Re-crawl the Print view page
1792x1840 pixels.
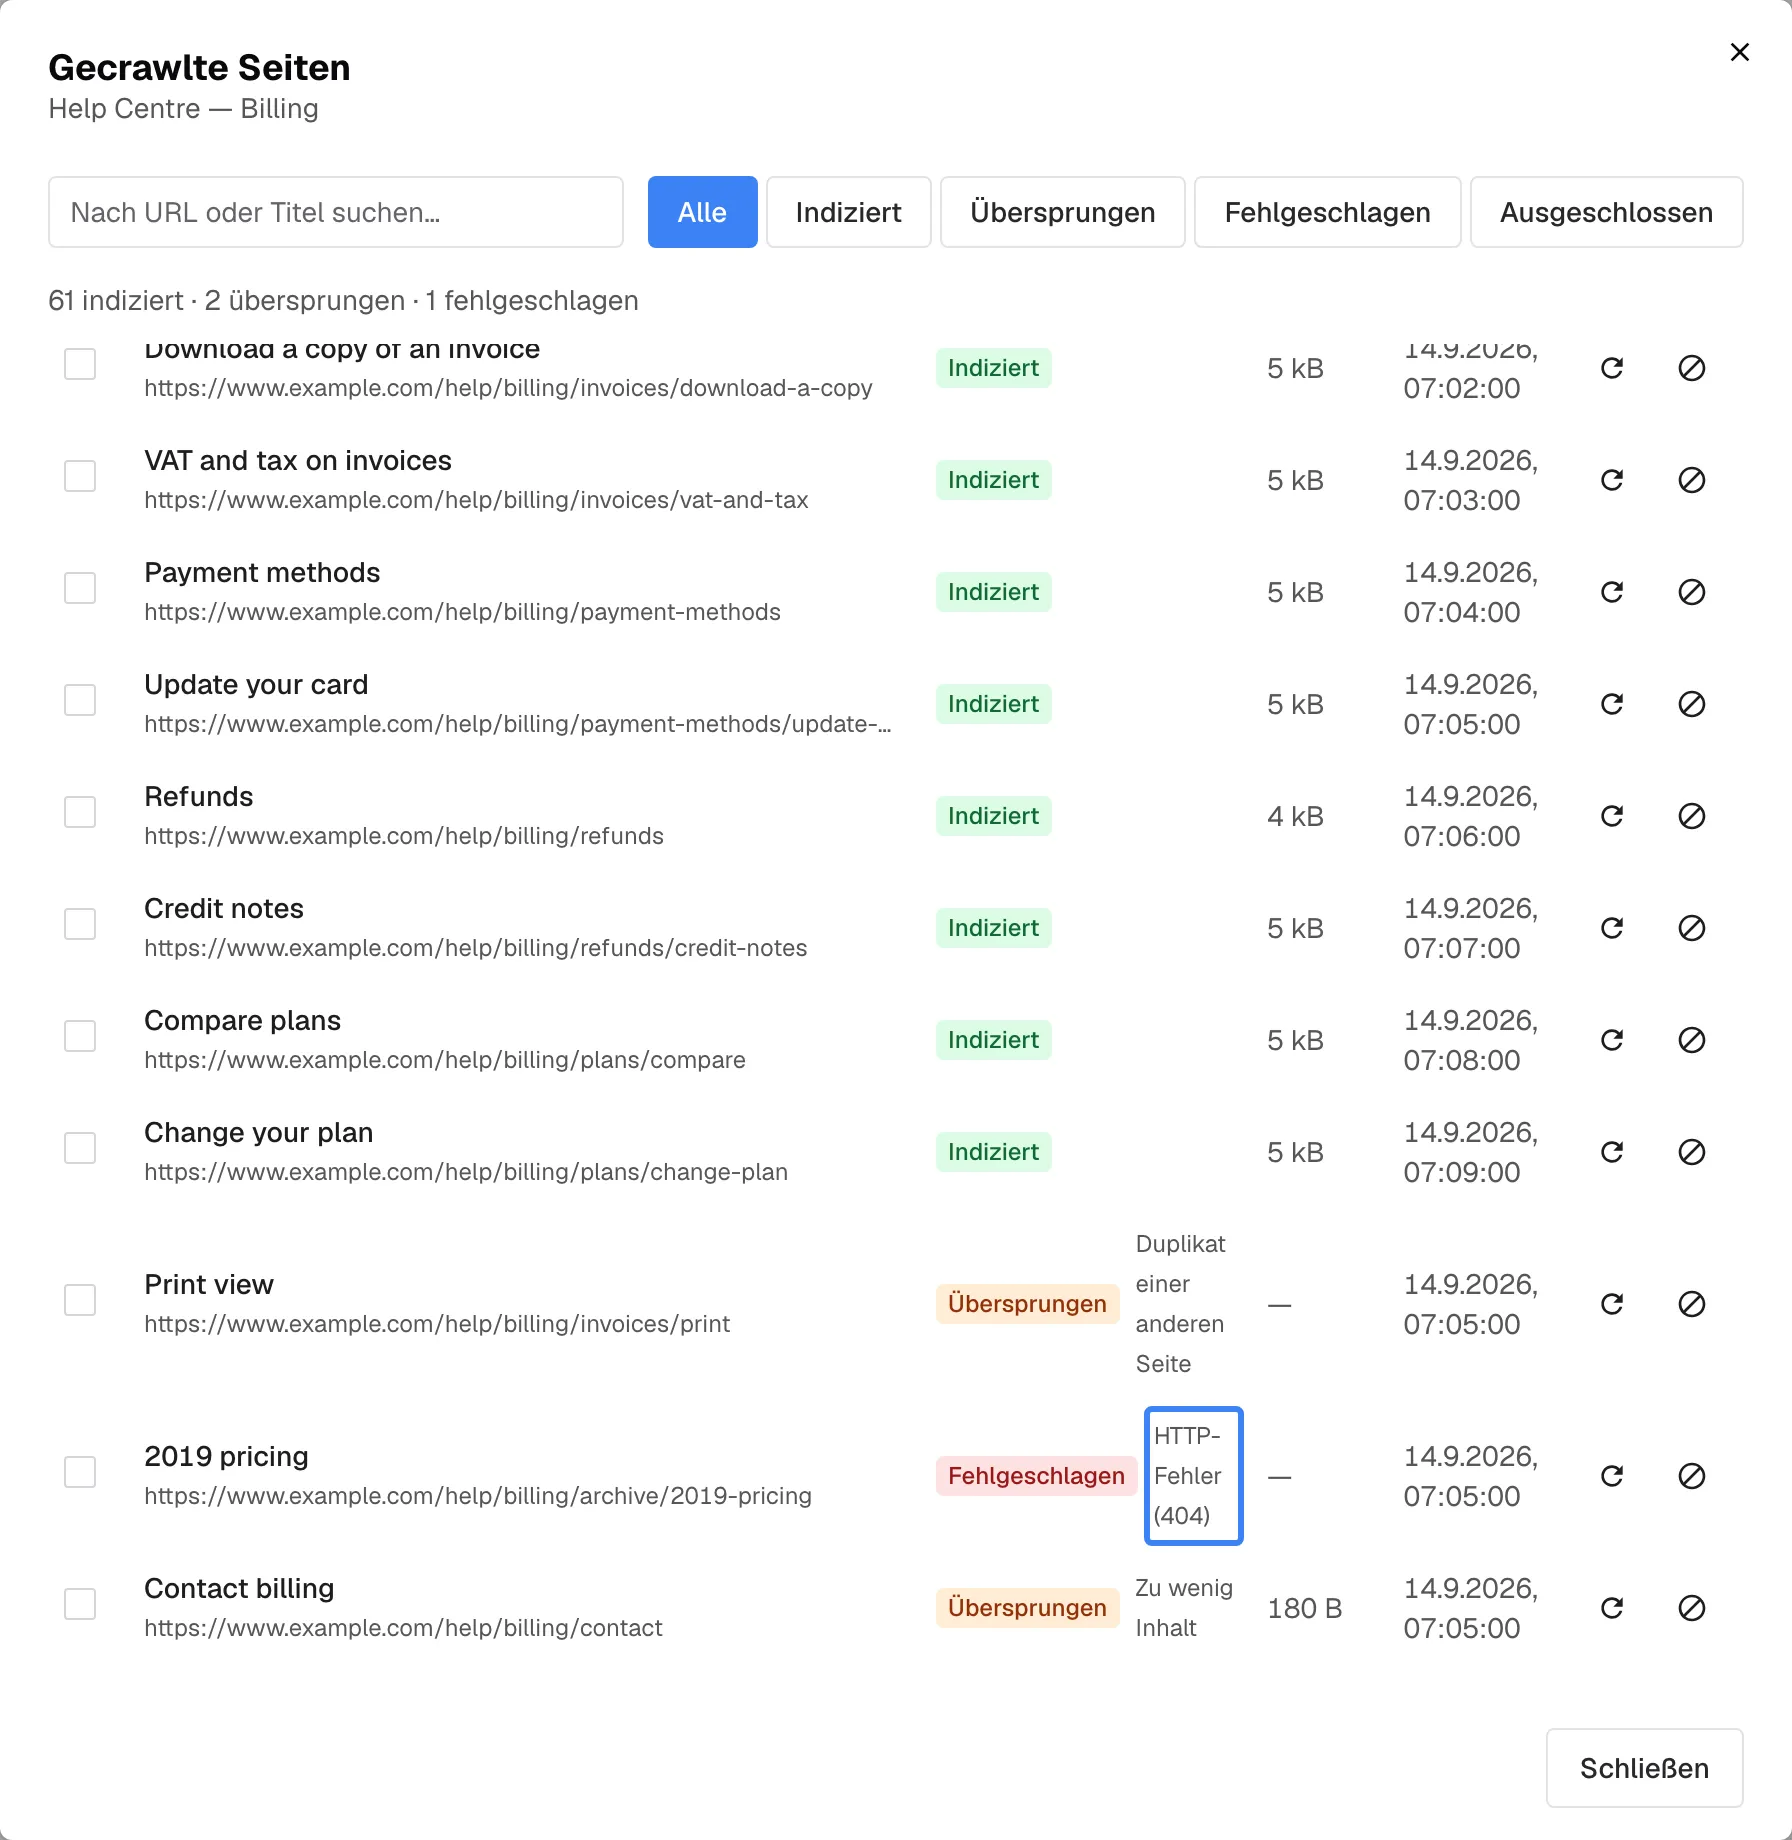point(1611,1304)
